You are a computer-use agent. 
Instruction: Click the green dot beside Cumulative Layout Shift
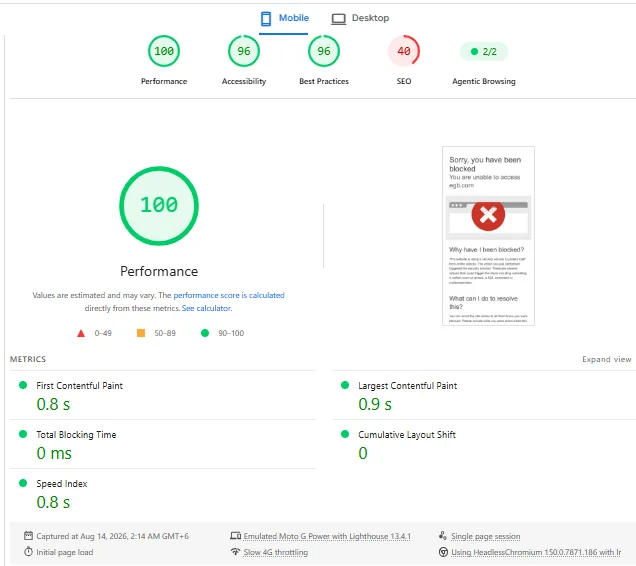click(345, 434)
